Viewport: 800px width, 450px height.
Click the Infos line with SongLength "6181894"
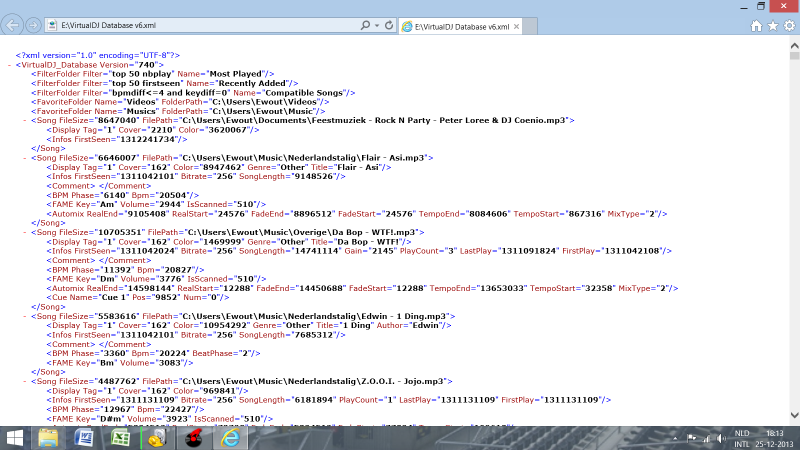point(329,400)
